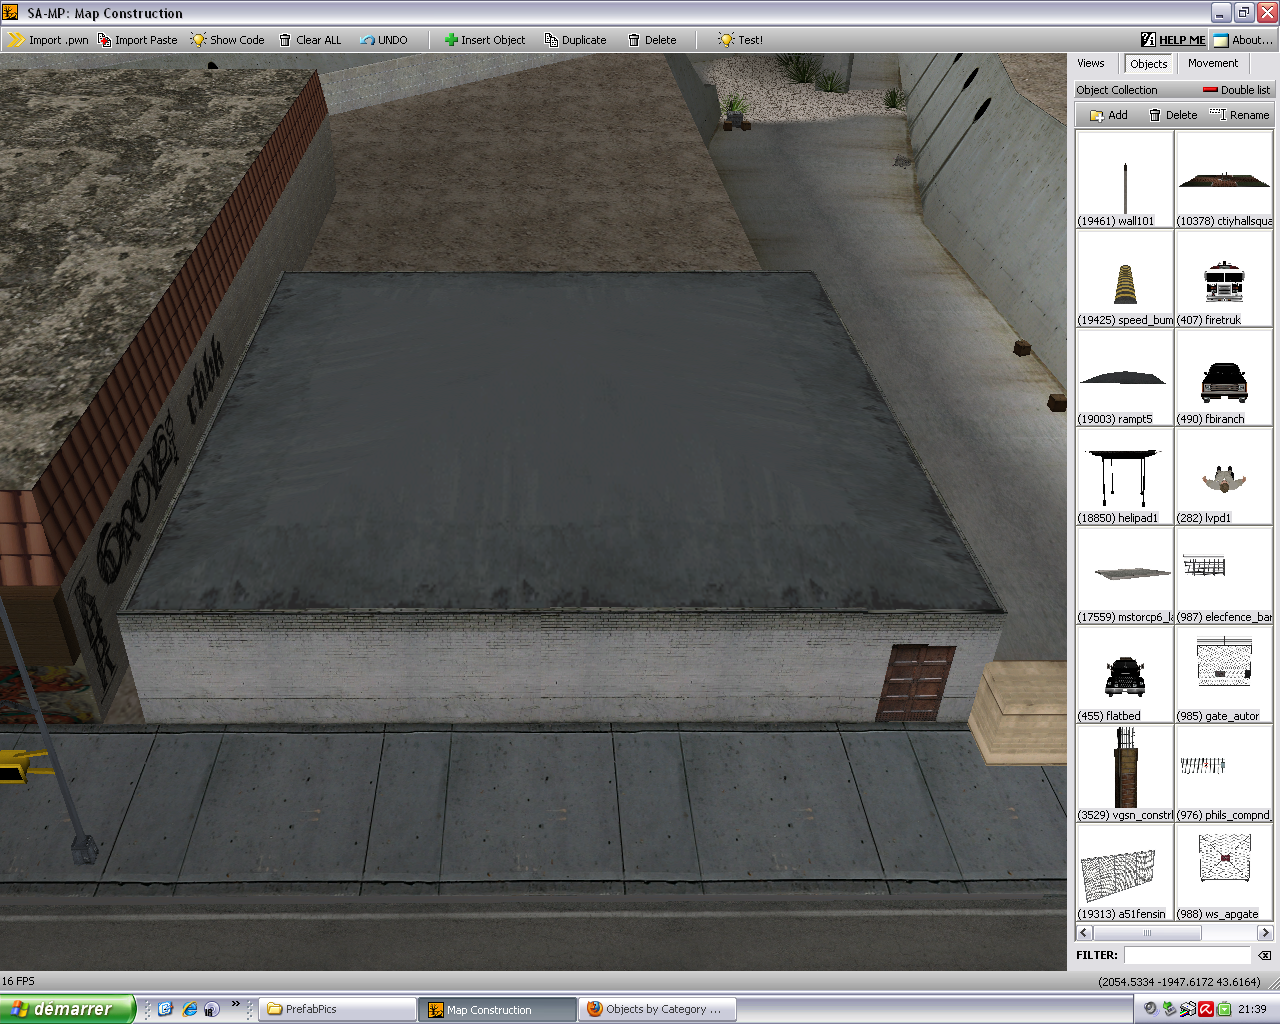Select the ctiyhallsque object thumbnail
The width and height of the screenshot is (1280, 1024).
1224,180
